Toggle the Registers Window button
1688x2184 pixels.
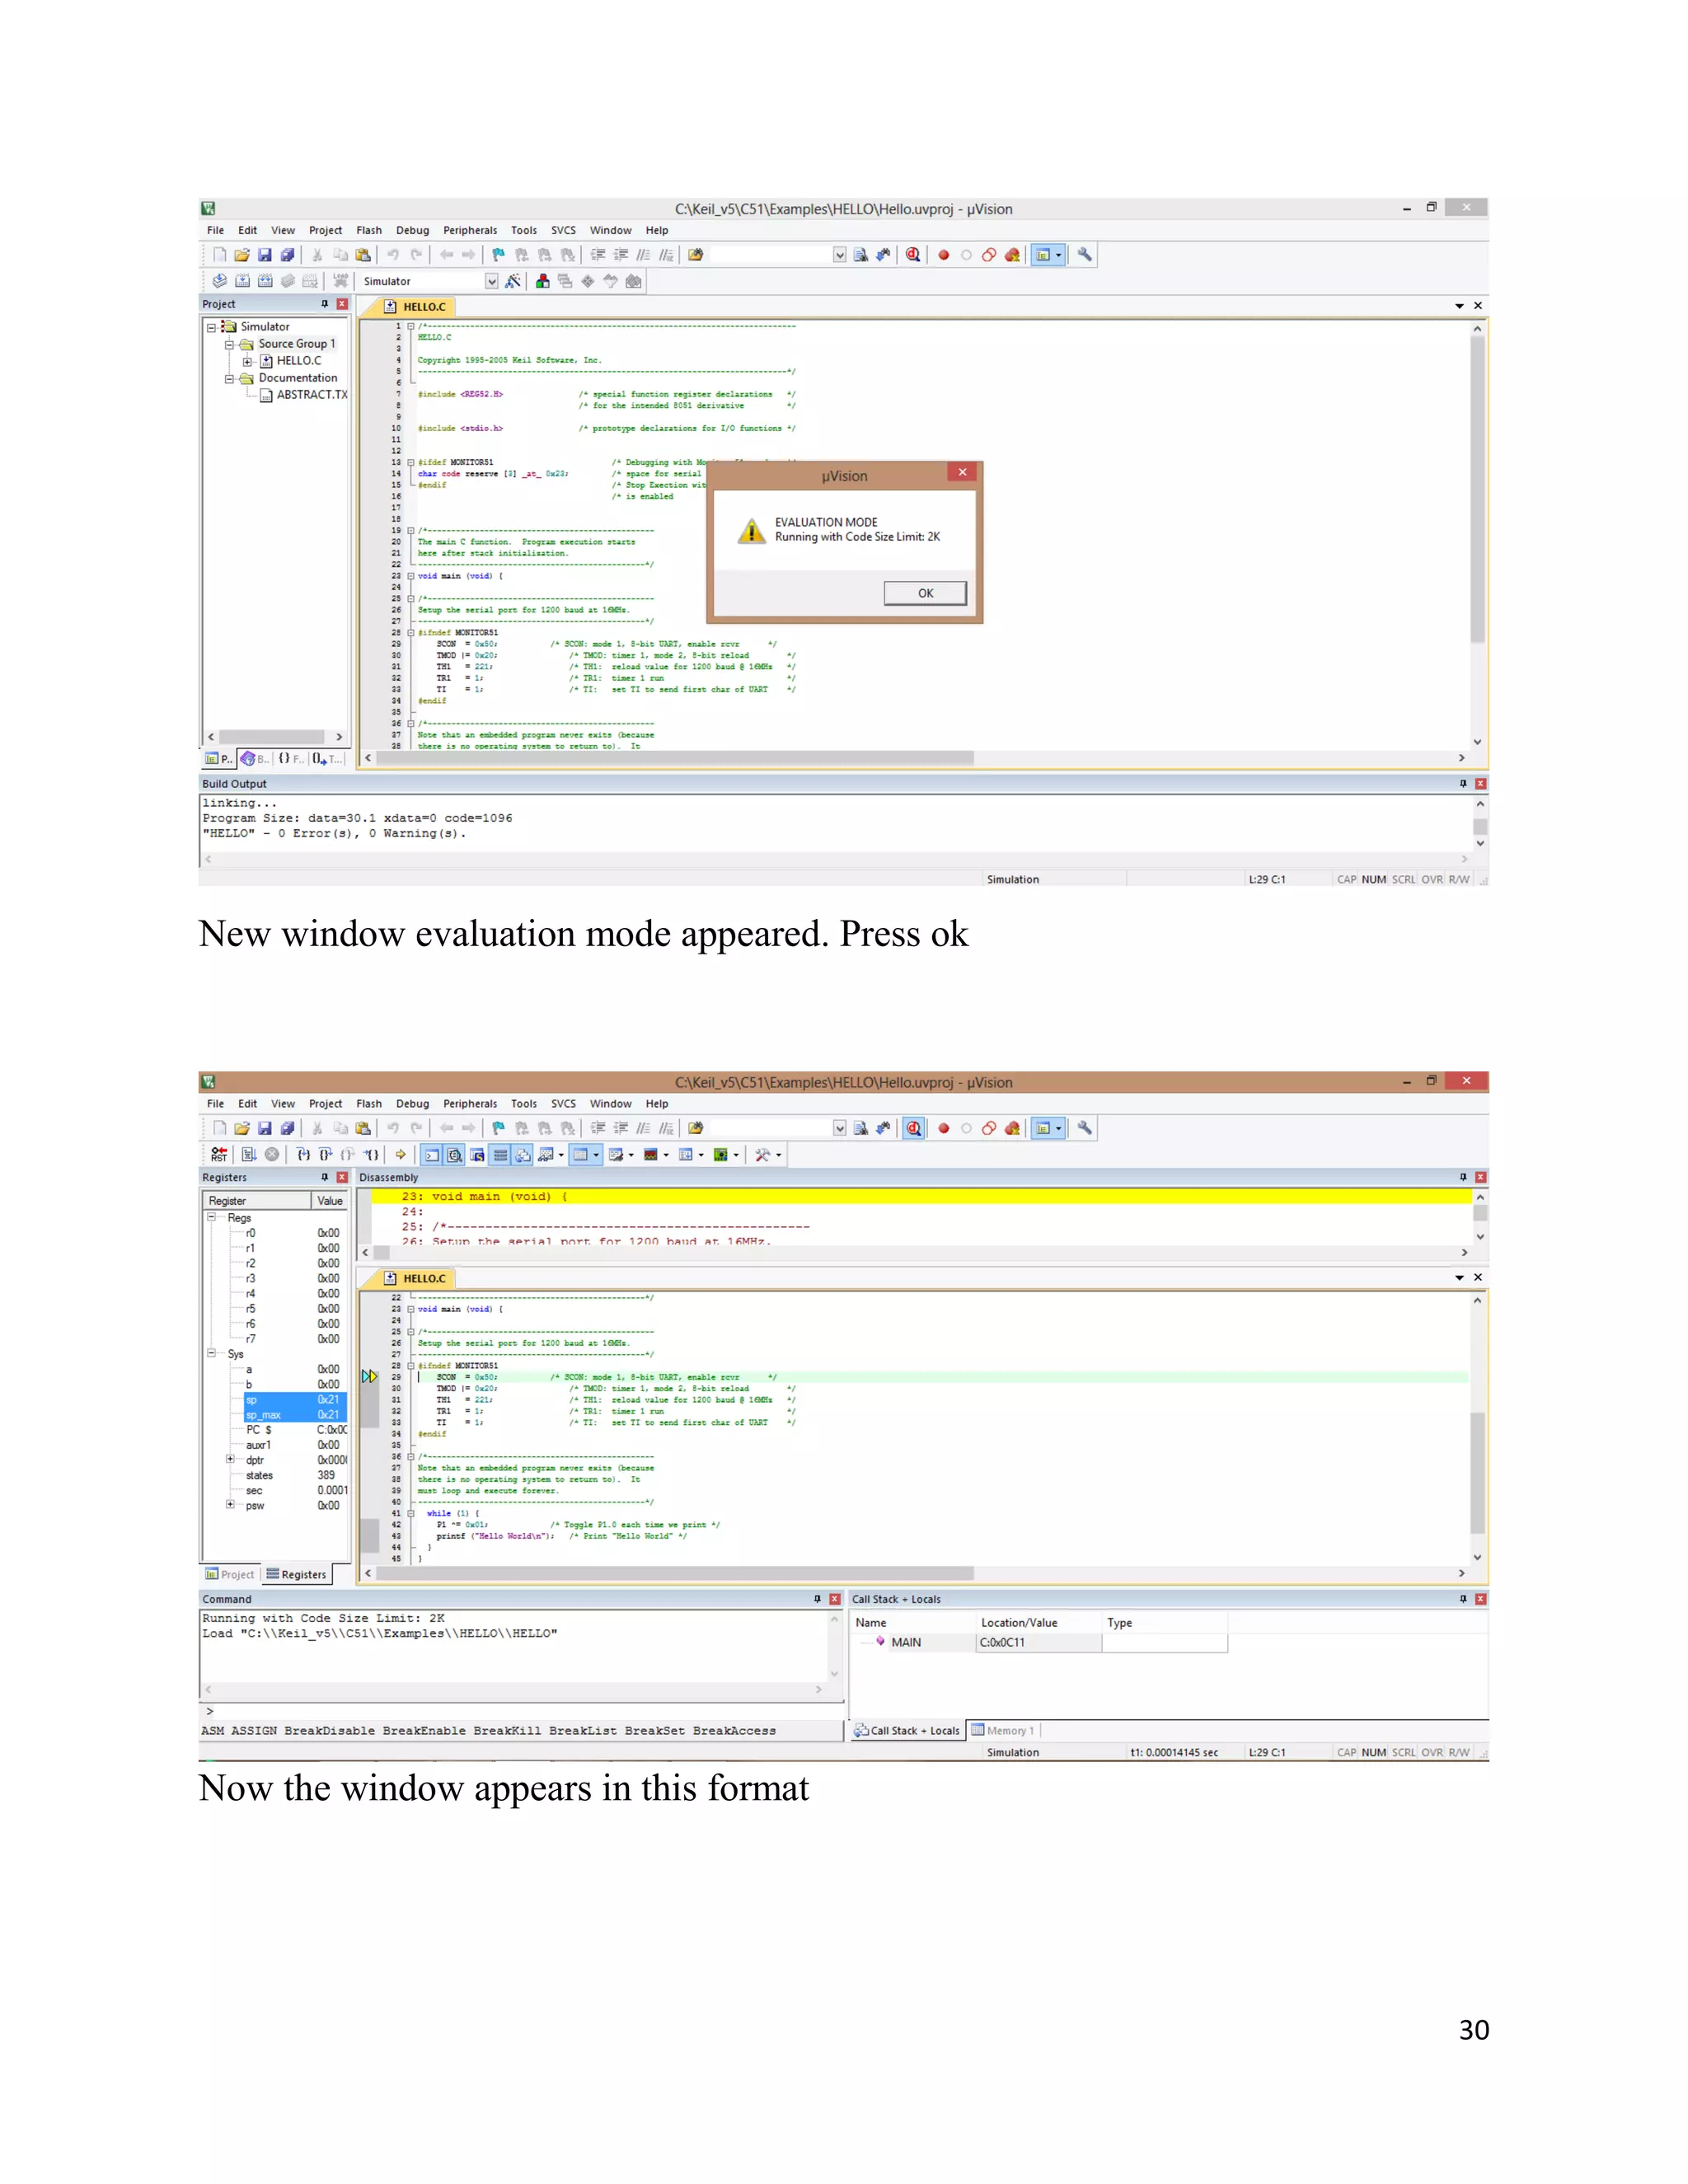(x=500, y=1155)
